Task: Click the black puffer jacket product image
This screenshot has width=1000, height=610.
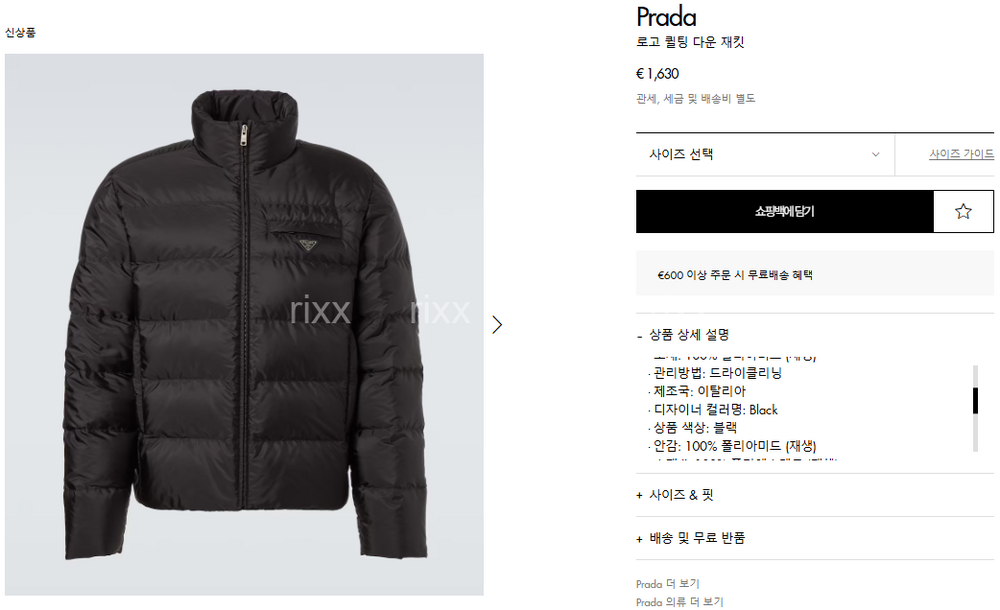Action: pos(244,325)
